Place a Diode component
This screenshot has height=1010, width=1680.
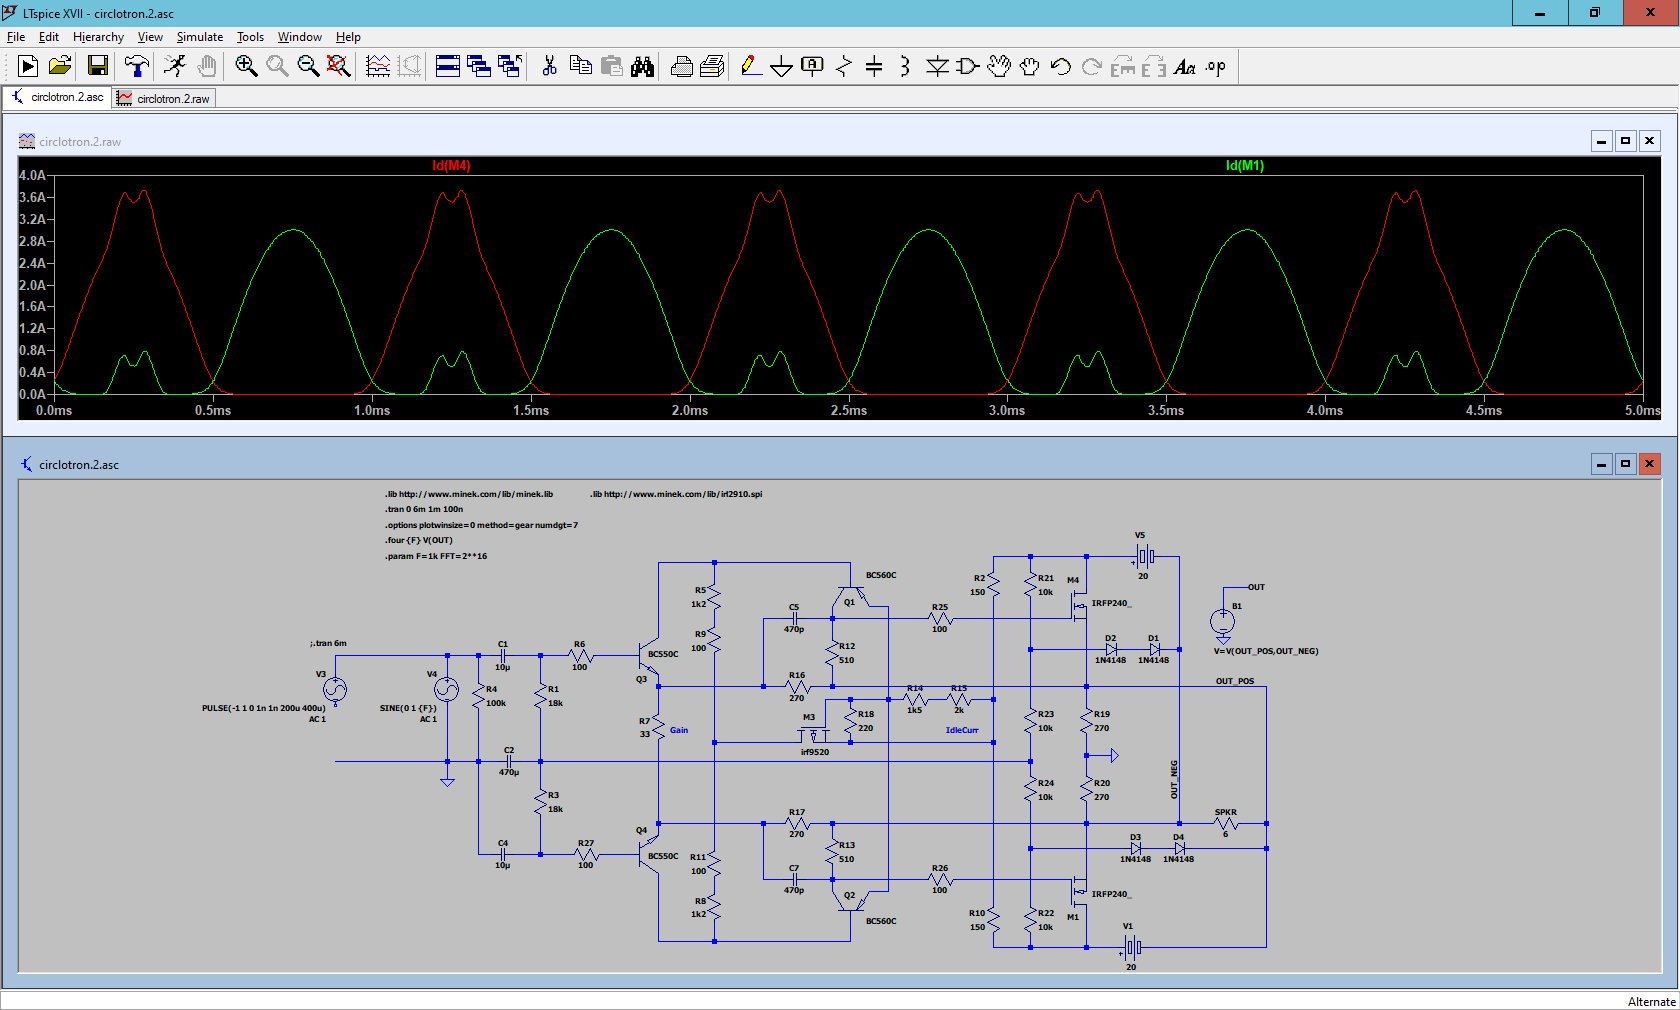coord(937,66)
